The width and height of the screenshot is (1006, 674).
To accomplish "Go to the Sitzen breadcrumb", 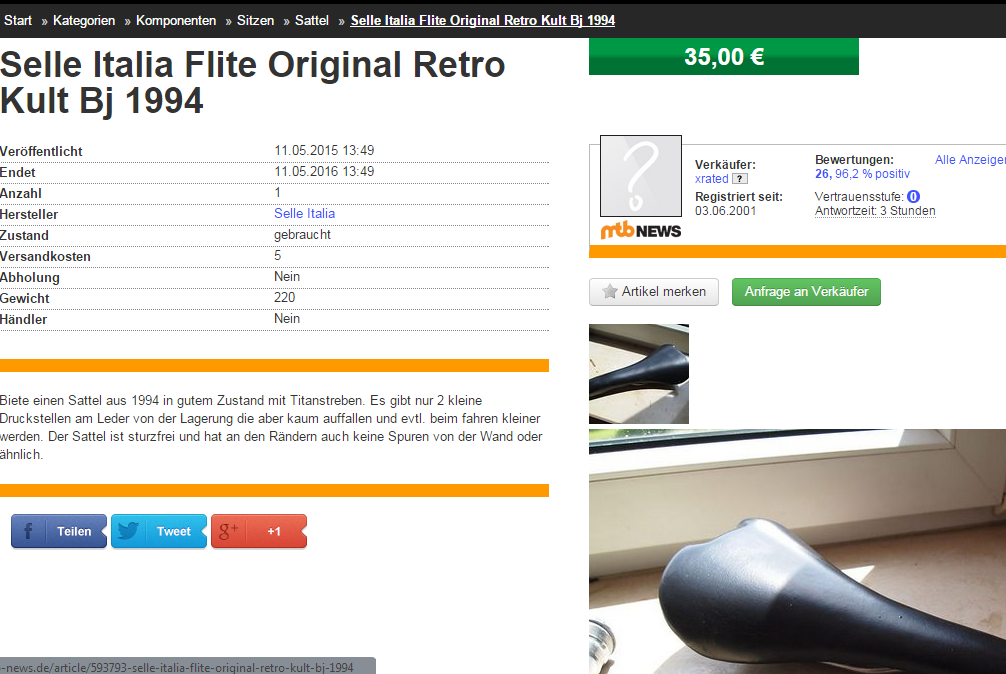I will point(255,21).
